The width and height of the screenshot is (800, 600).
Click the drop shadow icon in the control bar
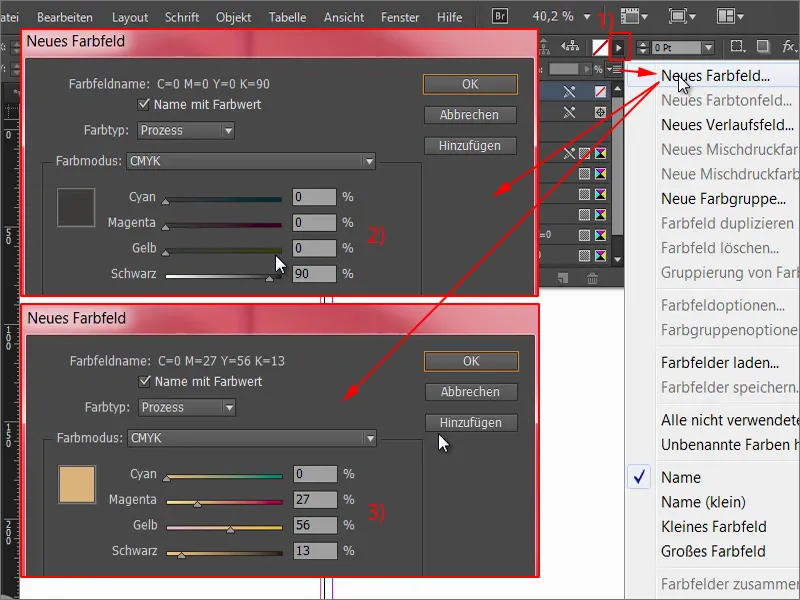[x=763, y=47]
